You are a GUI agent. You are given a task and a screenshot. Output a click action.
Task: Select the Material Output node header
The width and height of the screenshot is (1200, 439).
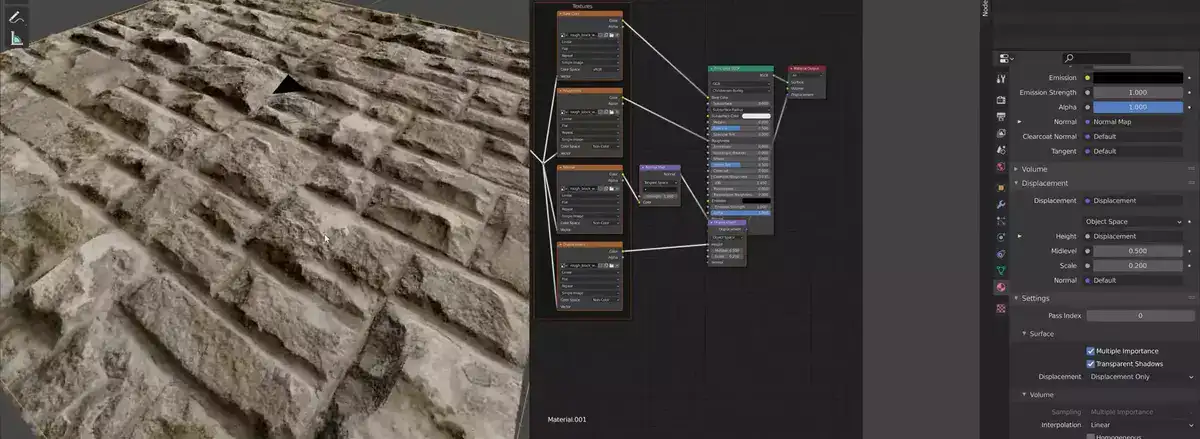808,68
